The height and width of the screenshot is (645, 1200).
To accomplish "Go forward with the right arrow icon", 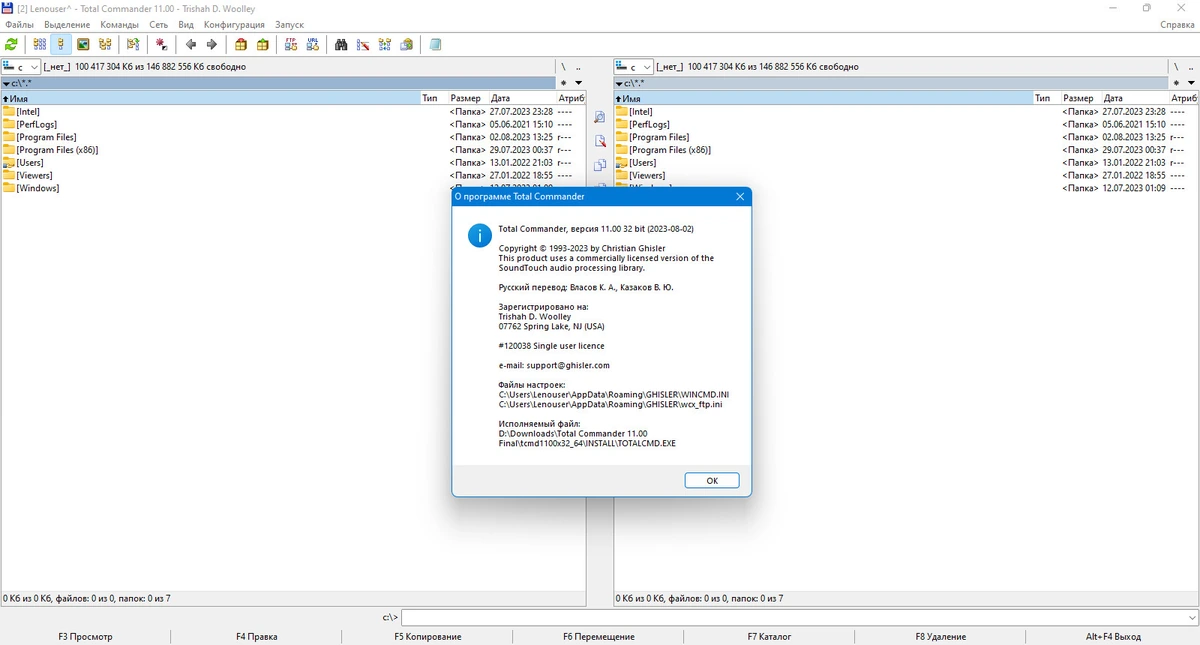I will tap(212, 44).
